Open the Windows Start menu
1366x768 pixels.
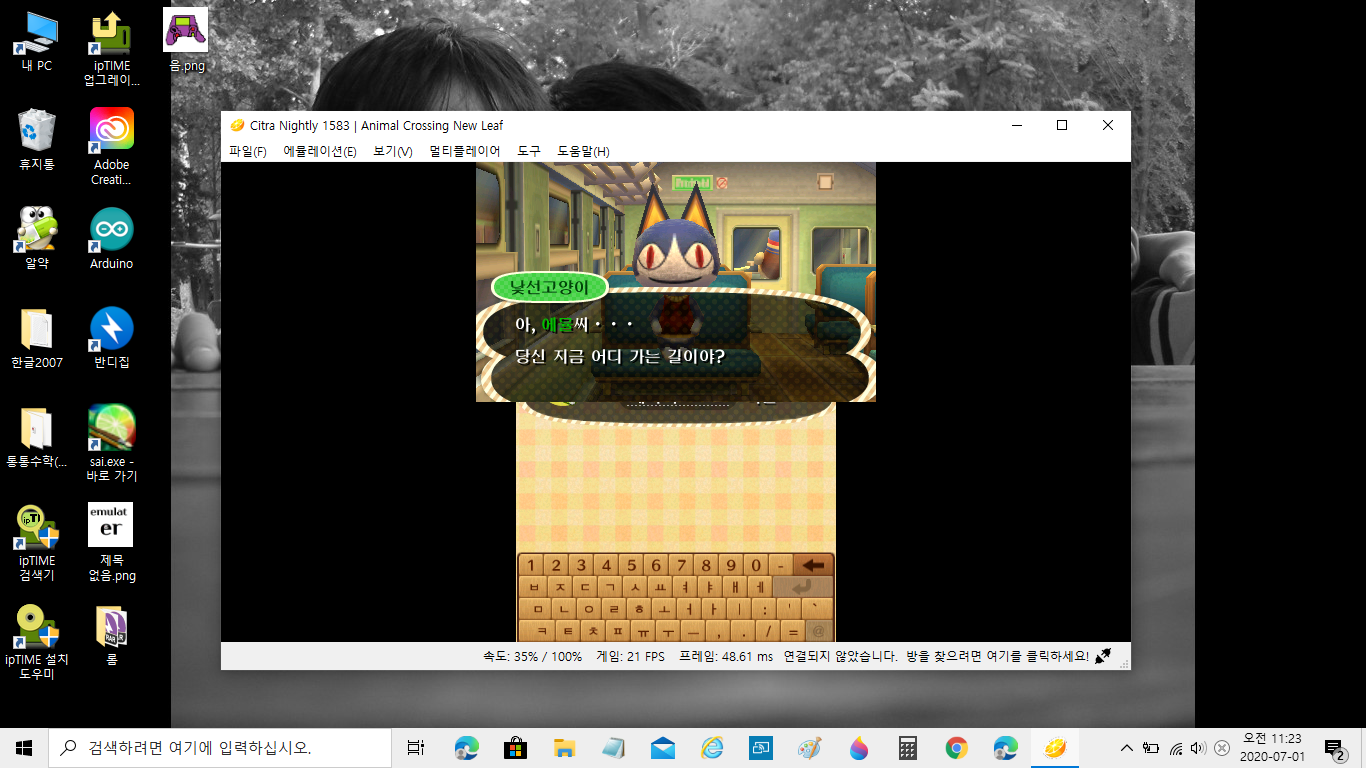[24, 748]
